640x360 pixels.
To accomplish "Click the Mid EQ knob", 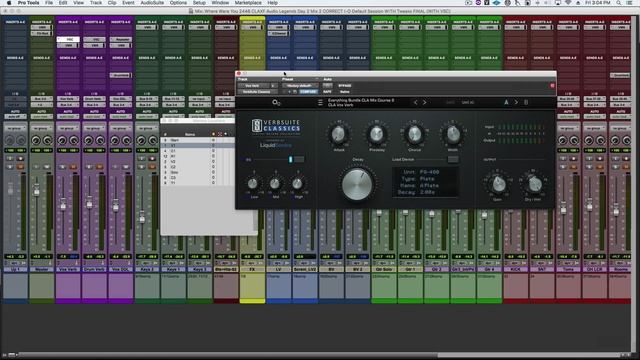I will coord(276,184).
